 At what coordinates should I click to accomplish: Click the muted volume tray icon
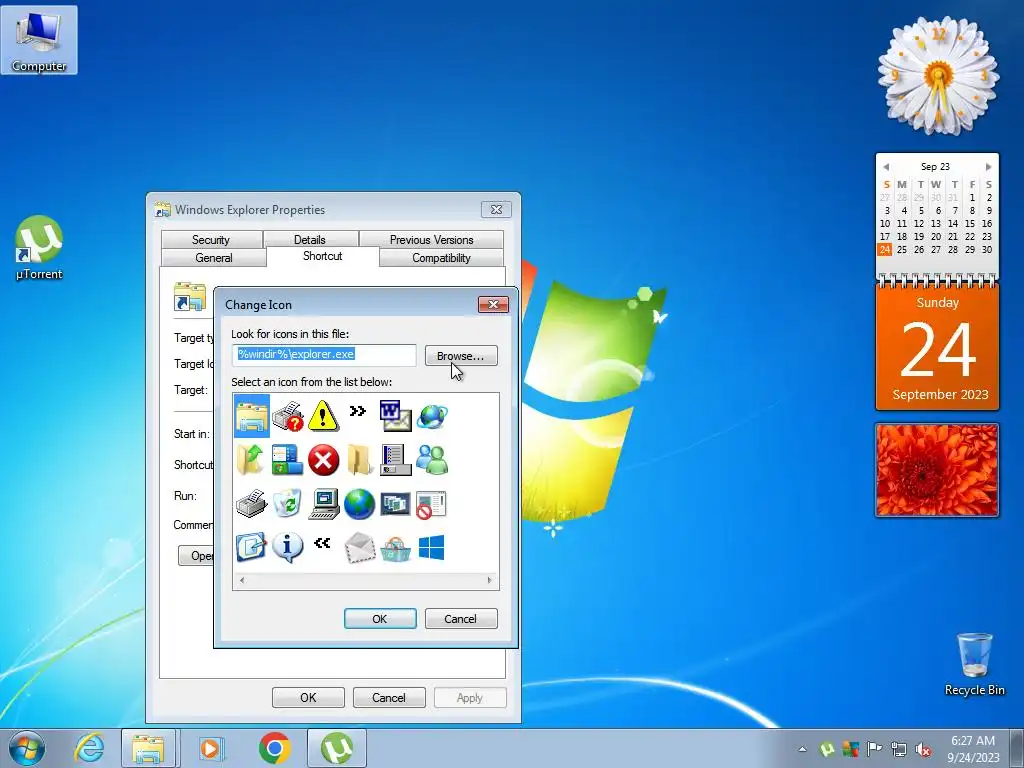tap(923, 750)
